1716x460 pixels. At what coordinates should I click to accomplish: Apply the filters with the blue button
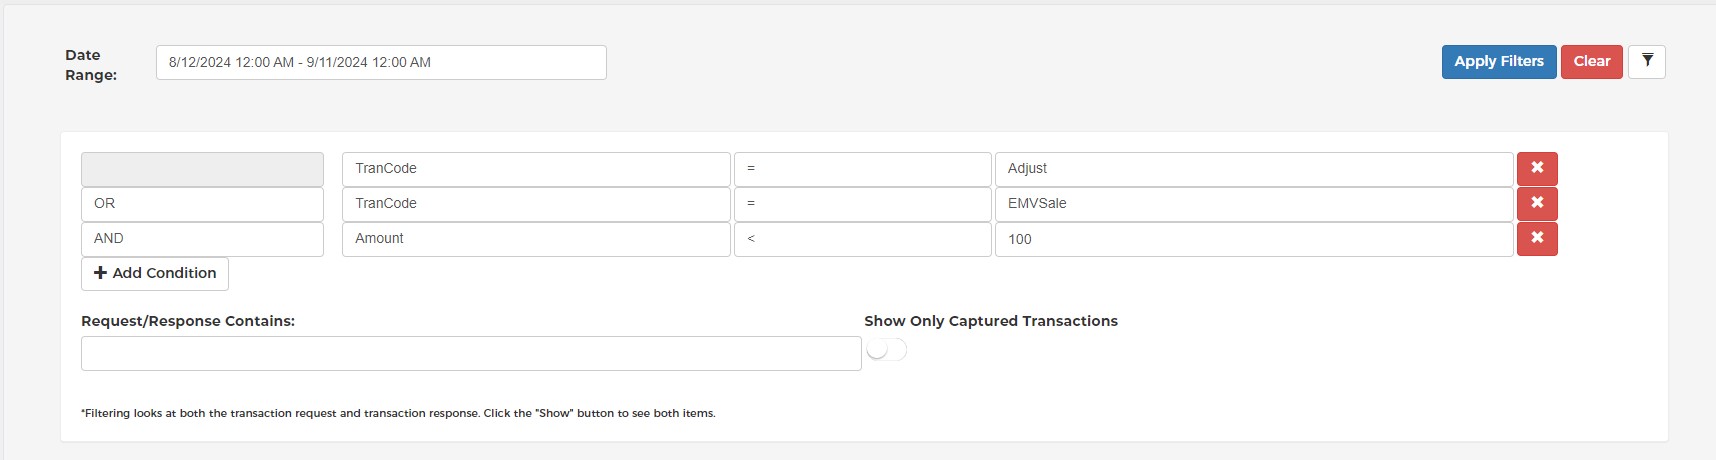click(x=1499, y=62)
